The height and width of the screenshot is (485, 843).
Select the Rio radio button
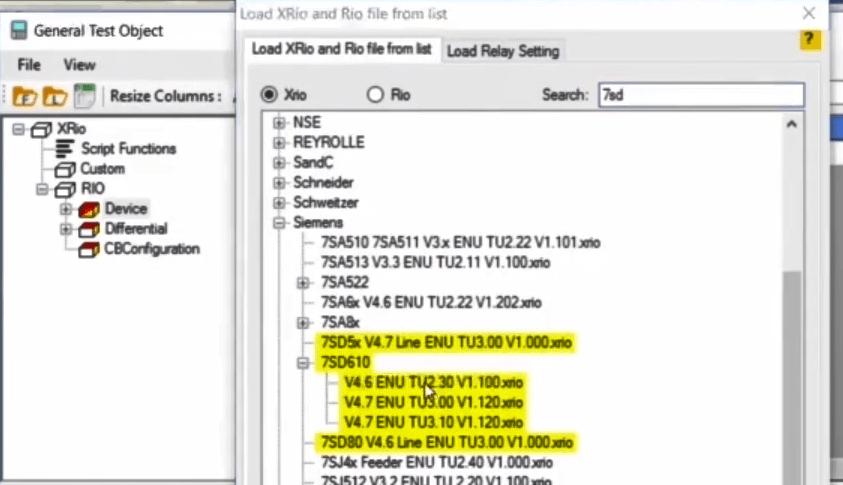(x=375, y=95)
